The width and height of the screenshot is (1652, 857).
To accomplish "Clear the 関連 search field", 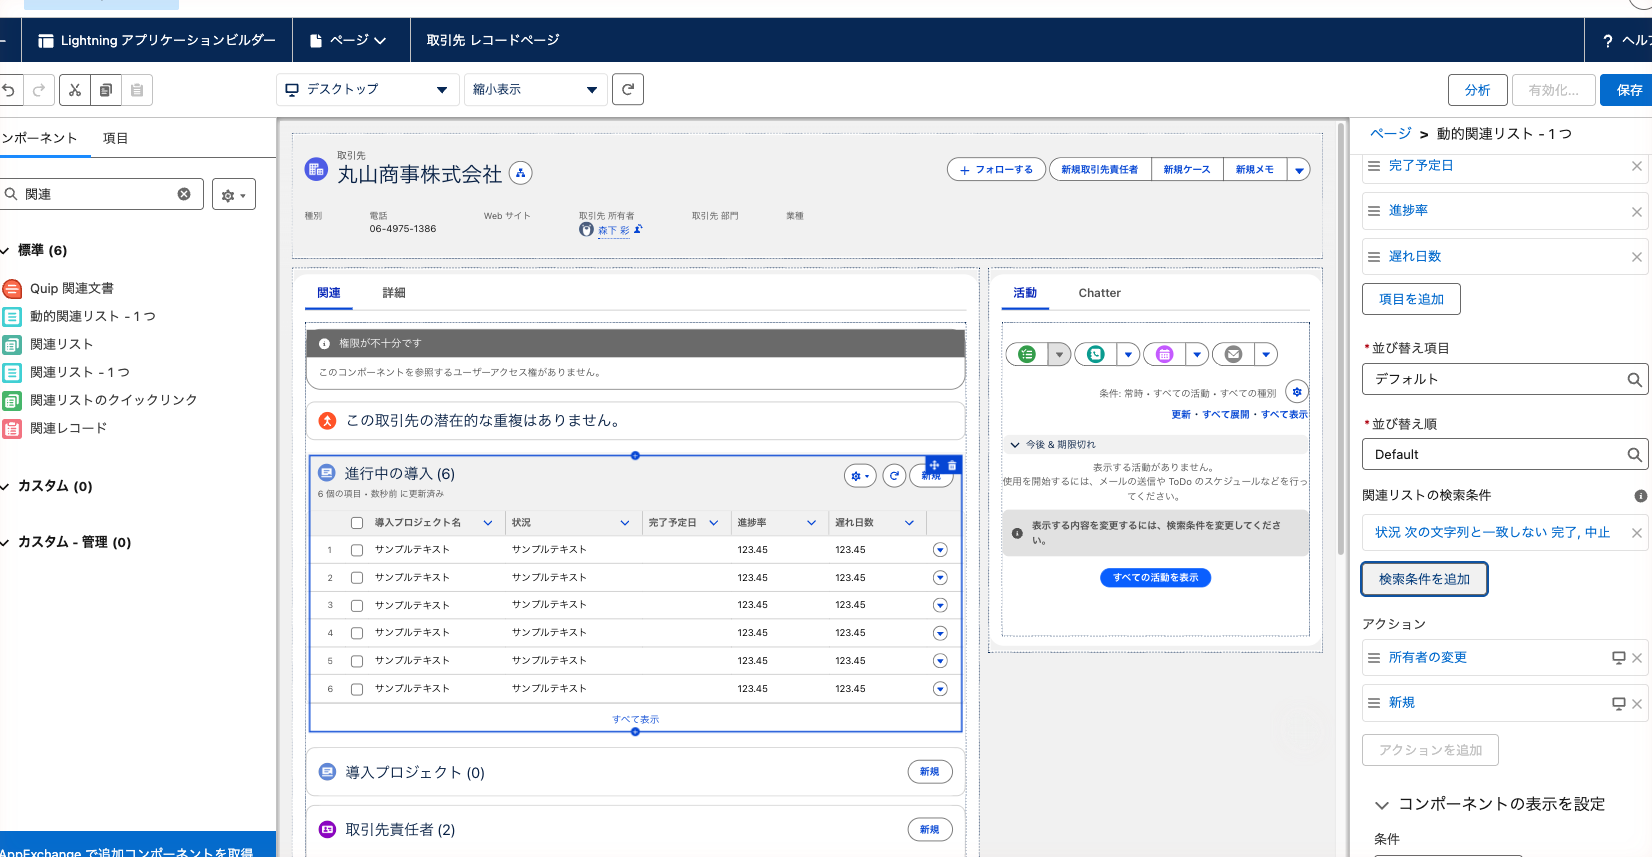I will tap(184, 194).
